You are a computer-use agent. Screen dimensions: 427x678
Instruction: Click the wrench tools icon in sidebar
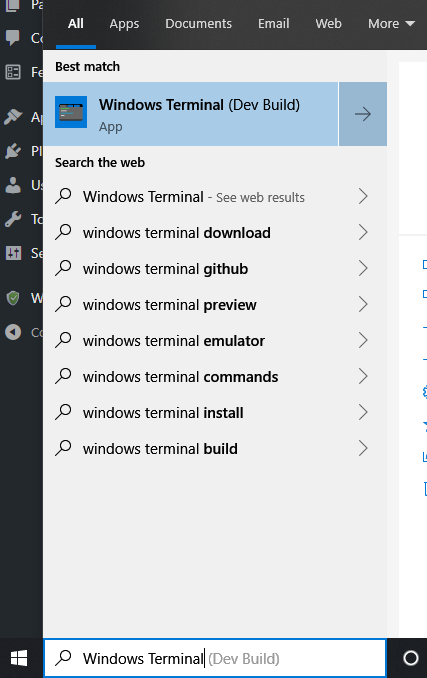tap(13, 219)
